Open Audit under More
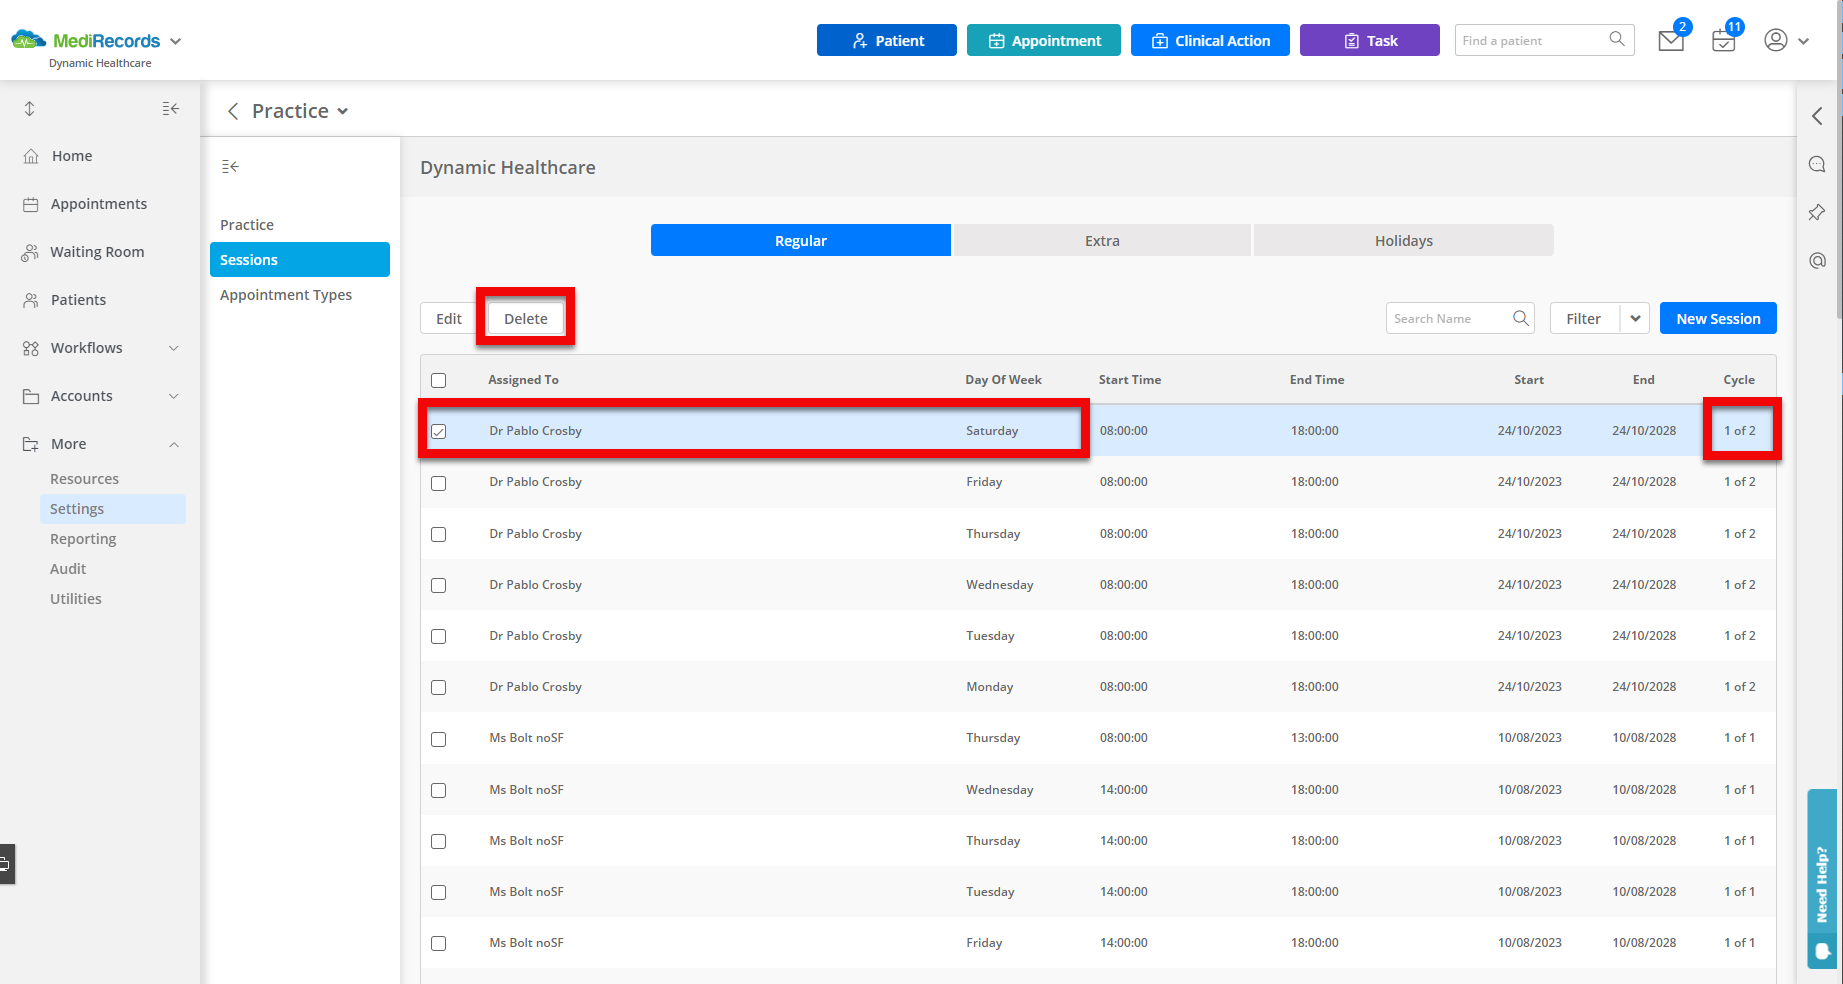 [68, 569]
